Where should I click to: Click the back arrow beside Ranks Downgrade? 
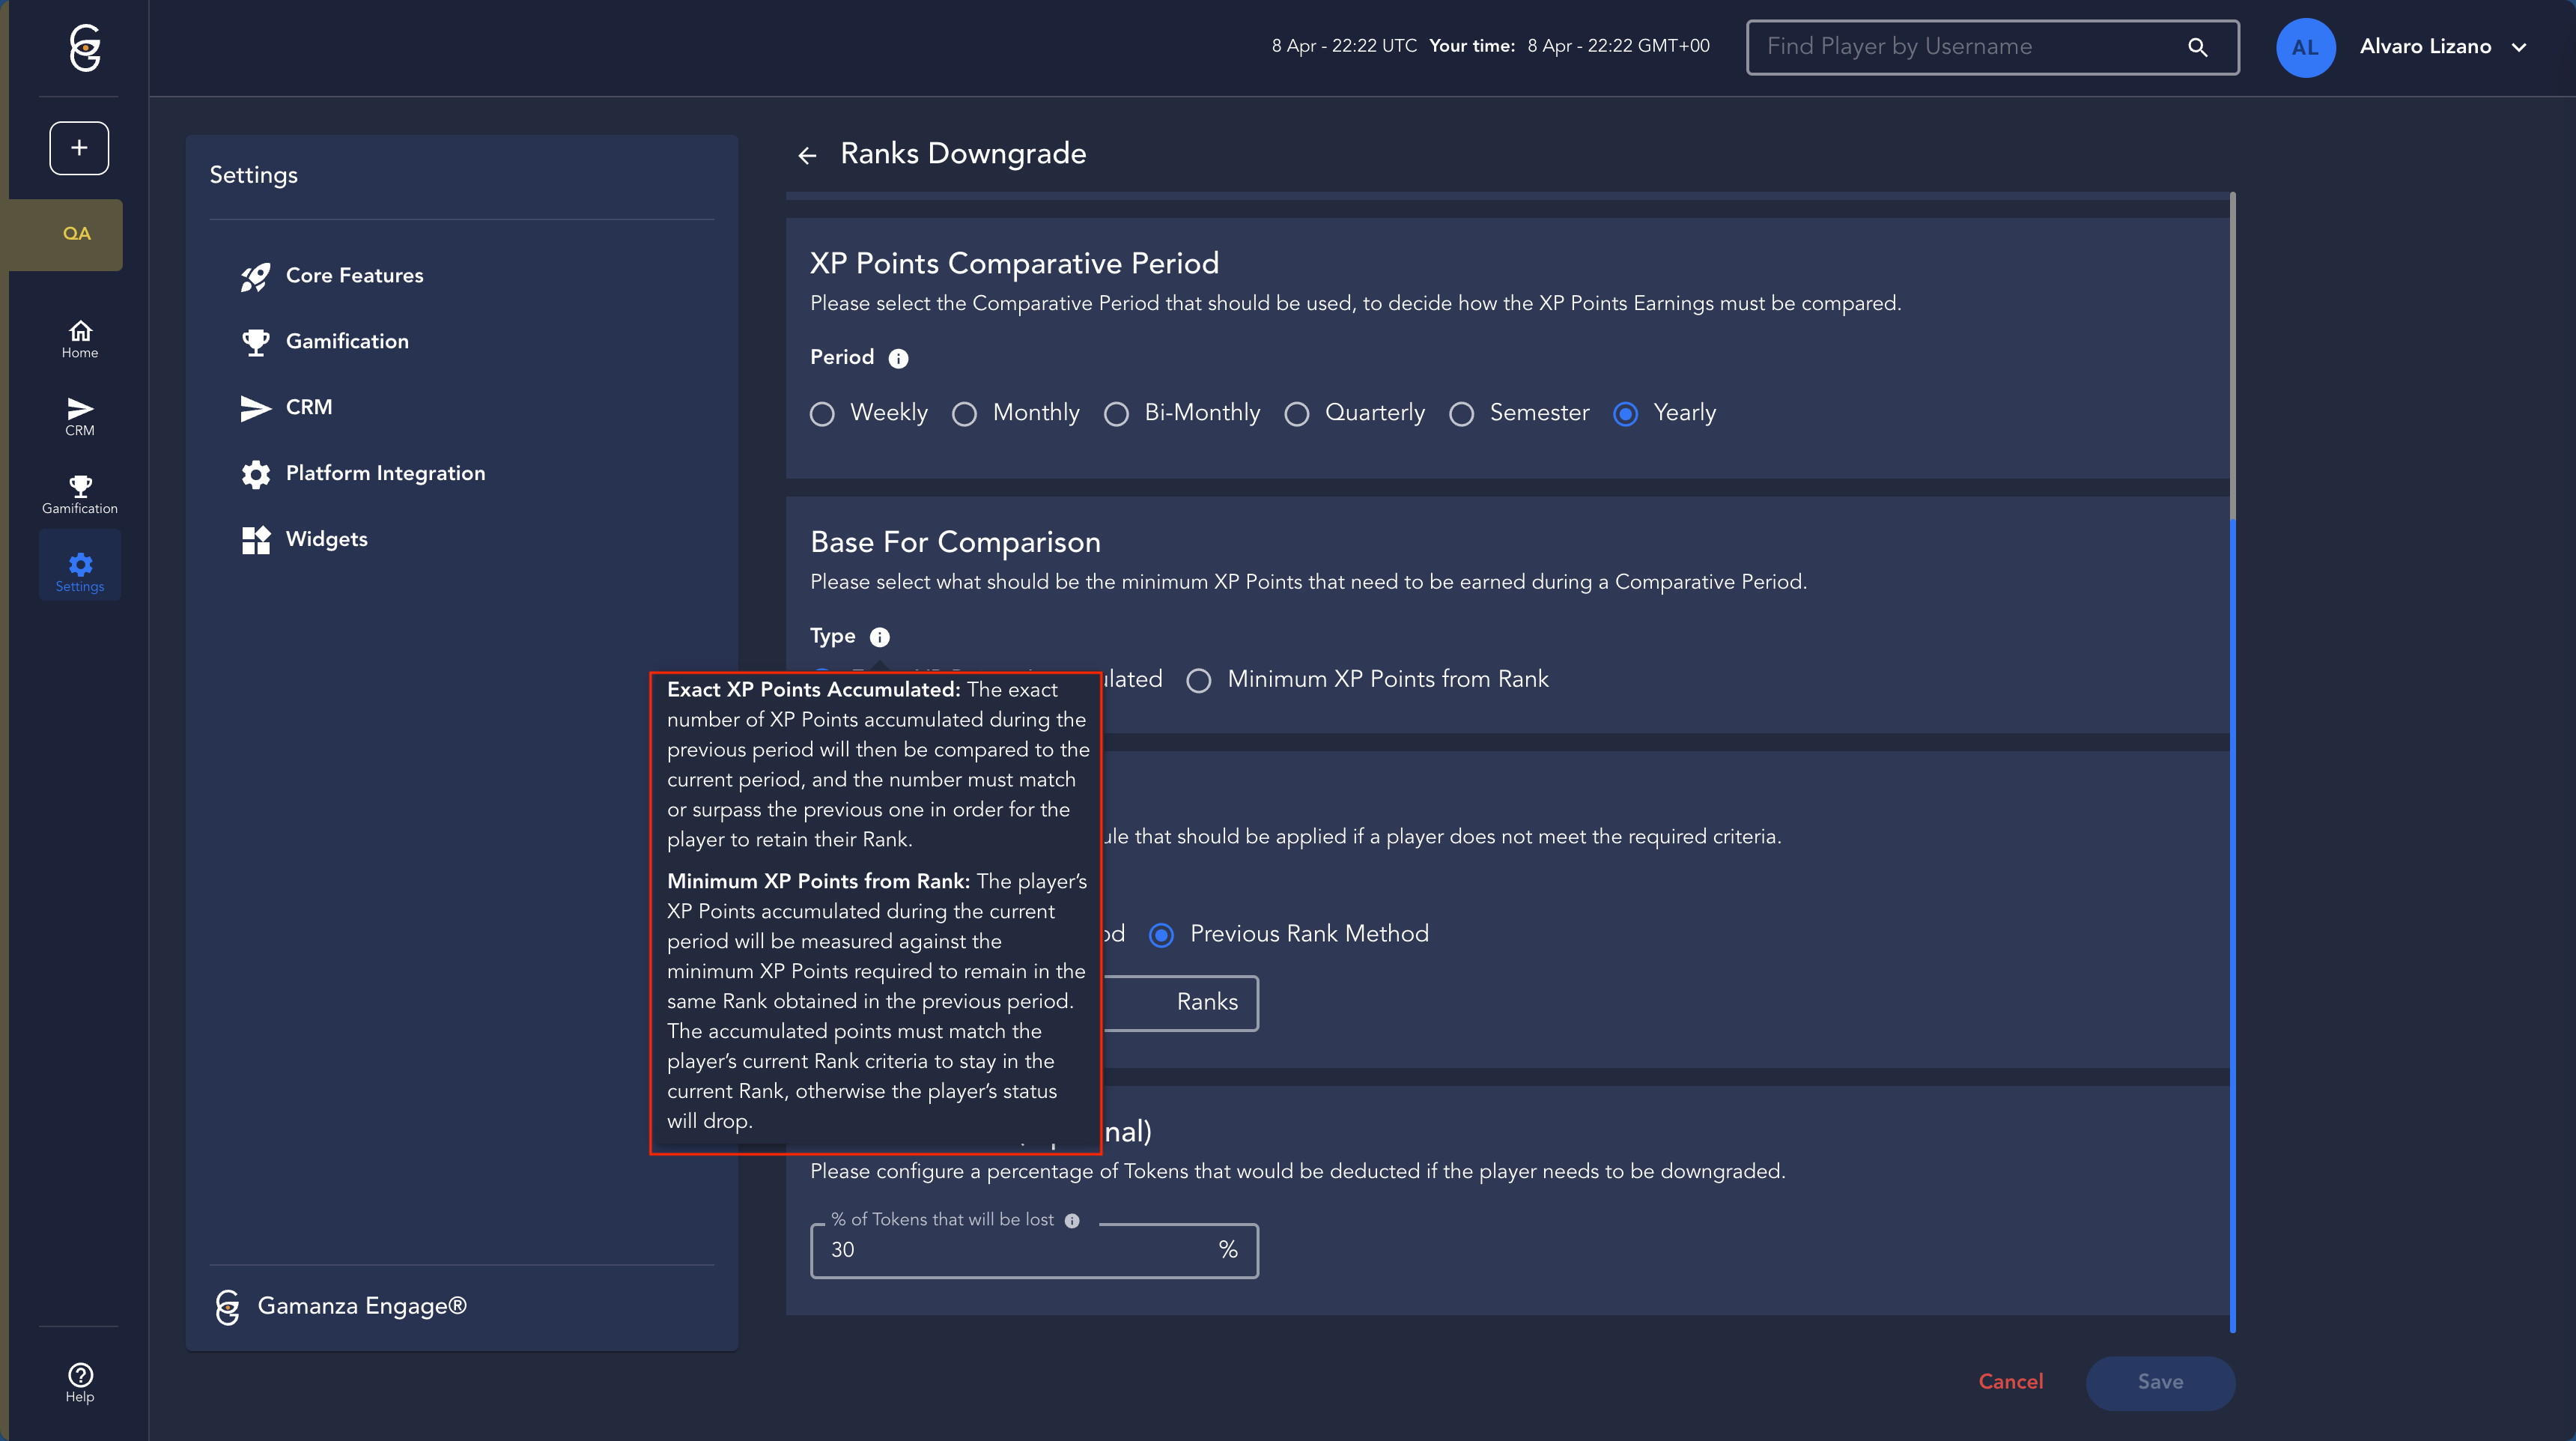click(807, 155)
